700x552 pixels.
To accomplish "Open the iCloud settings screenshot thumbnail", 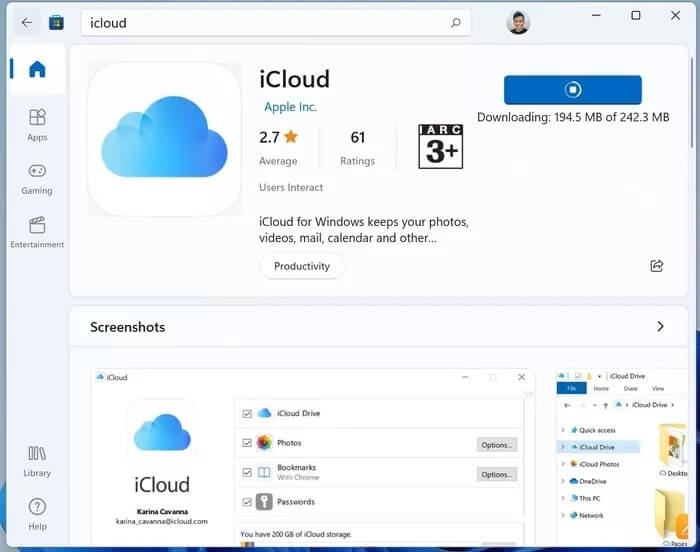I will pos(312,457).
